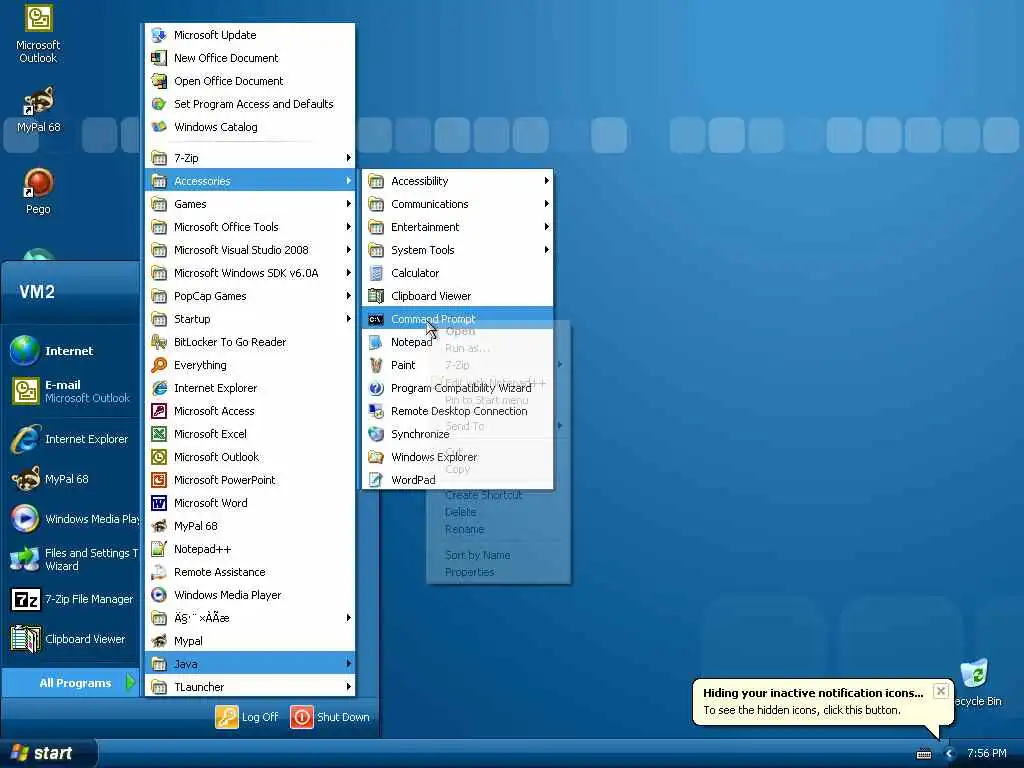Expand the TLauncher program folder
The height and width of the screenshot is (768, 1024).
click(249, 686)
